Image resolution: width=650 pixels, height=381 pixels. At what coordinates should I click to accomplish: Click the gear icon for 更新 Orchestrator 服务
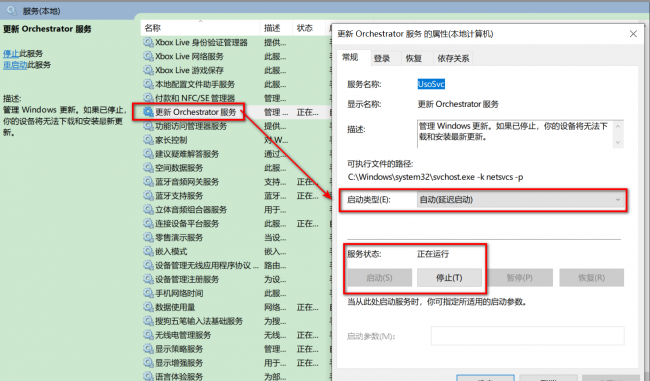(148, 112)
